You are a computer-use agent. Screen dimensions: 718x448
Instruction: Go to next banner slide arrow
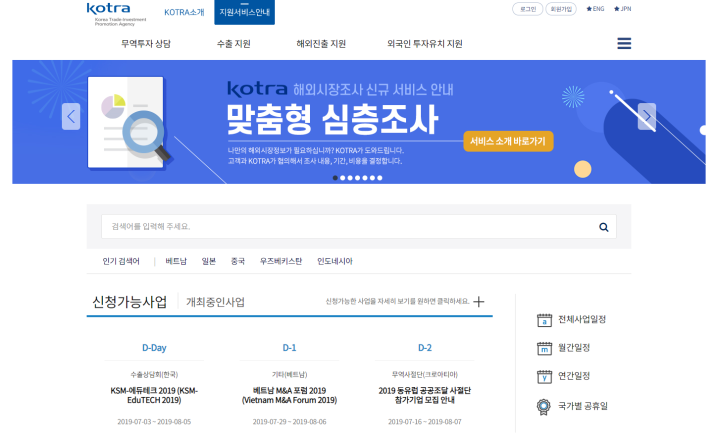(x=647, y=117)
